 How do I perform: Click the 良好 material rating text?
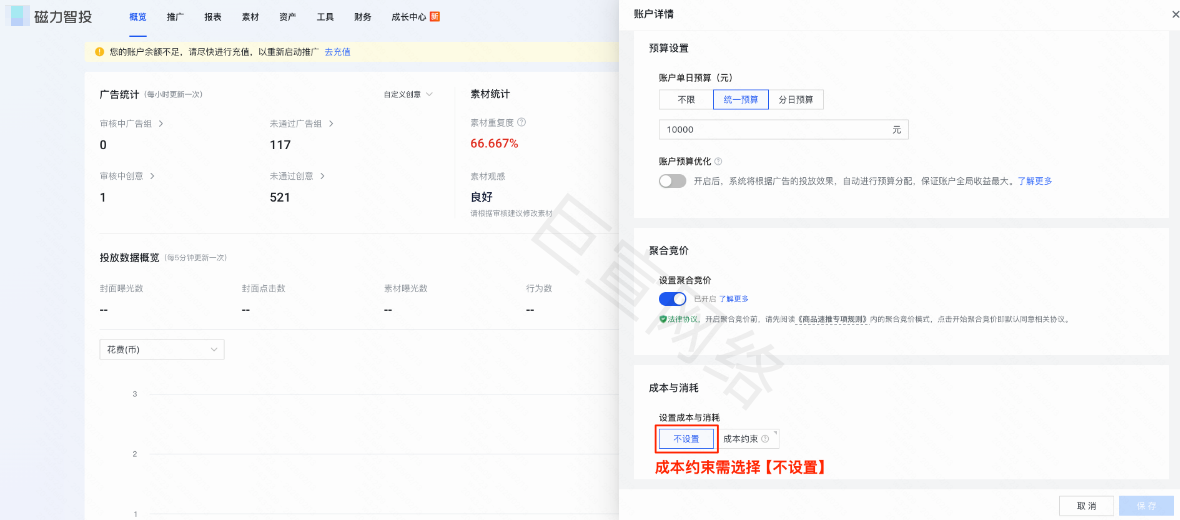(x=482, y=198)
